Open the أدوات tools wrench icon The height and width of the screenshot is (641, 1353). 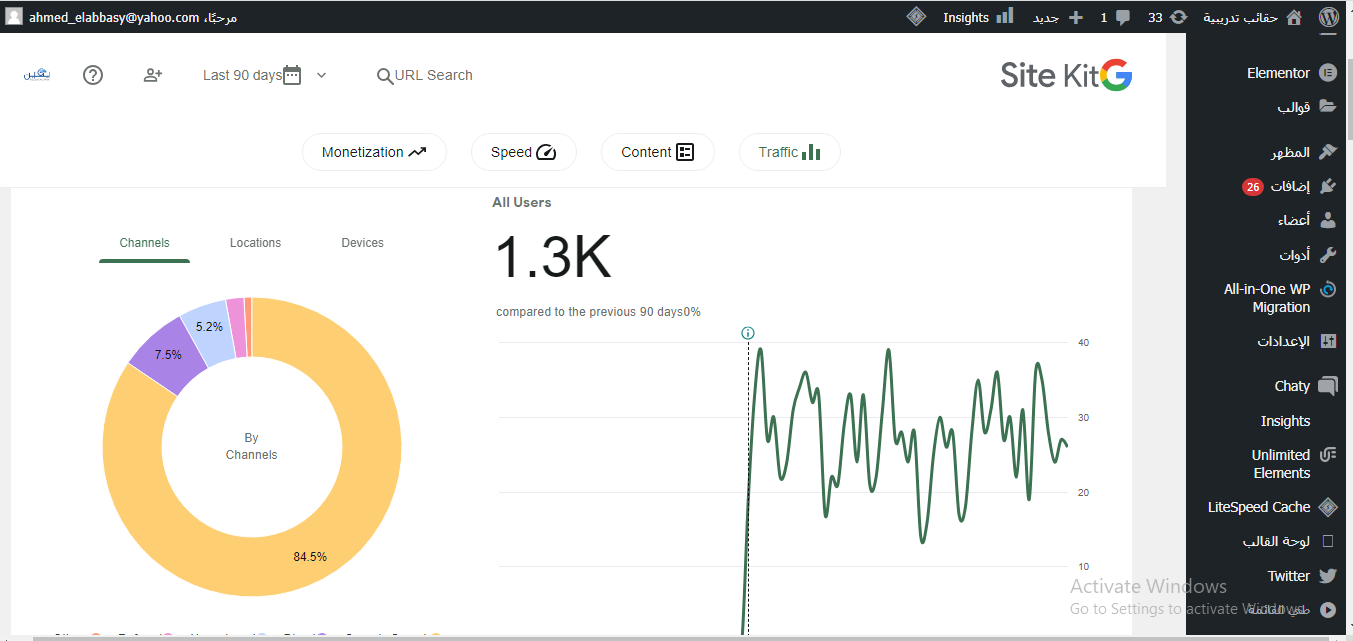pyautogui.click(x=1327, y=255)
